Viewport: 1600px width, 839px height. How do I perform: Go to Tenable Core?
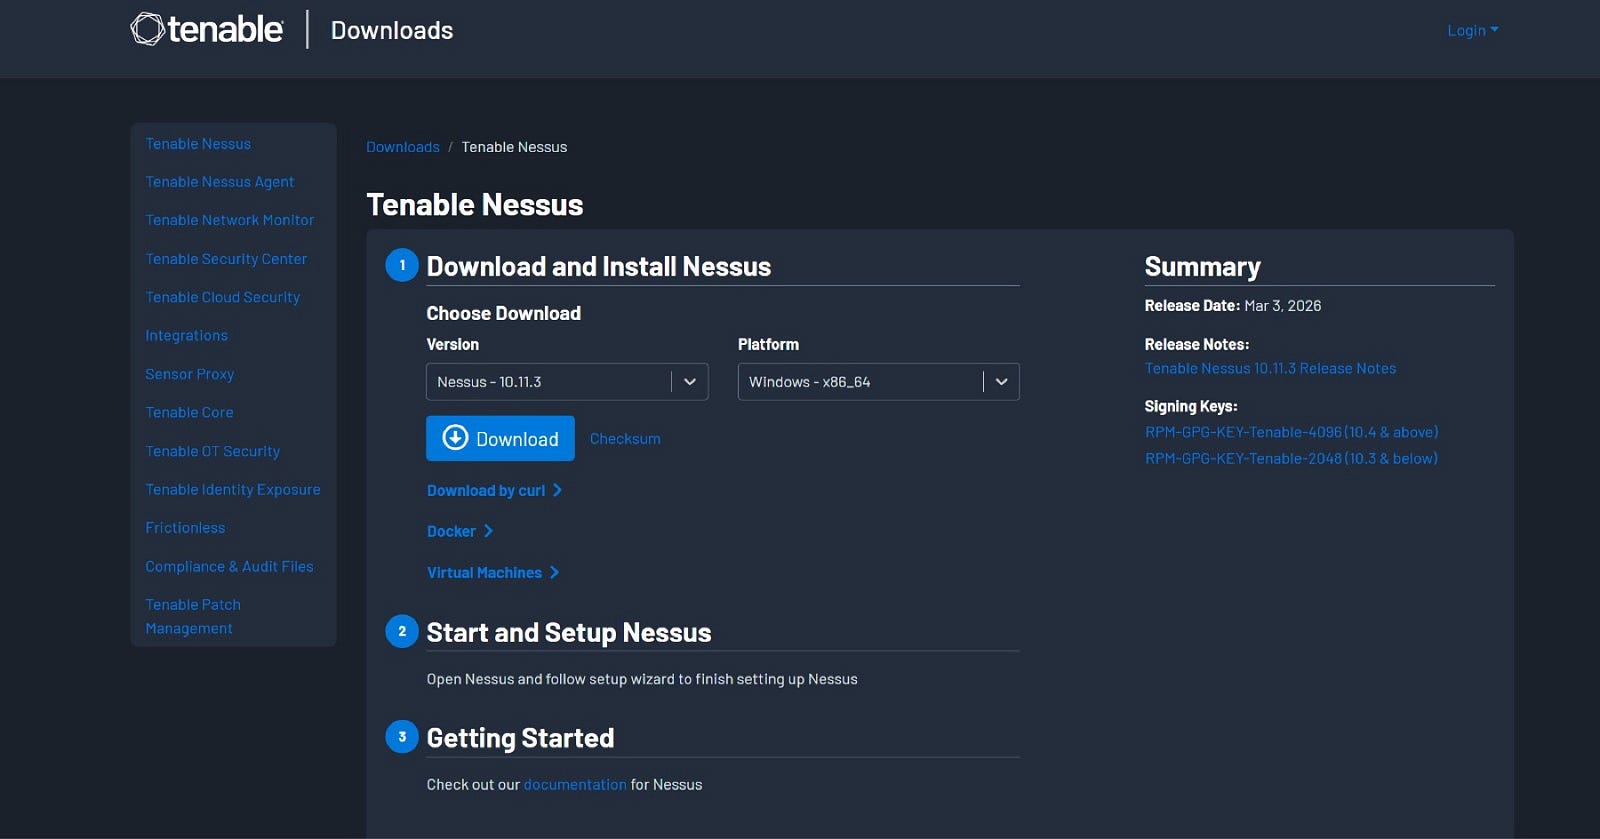[x=189, y=412]
